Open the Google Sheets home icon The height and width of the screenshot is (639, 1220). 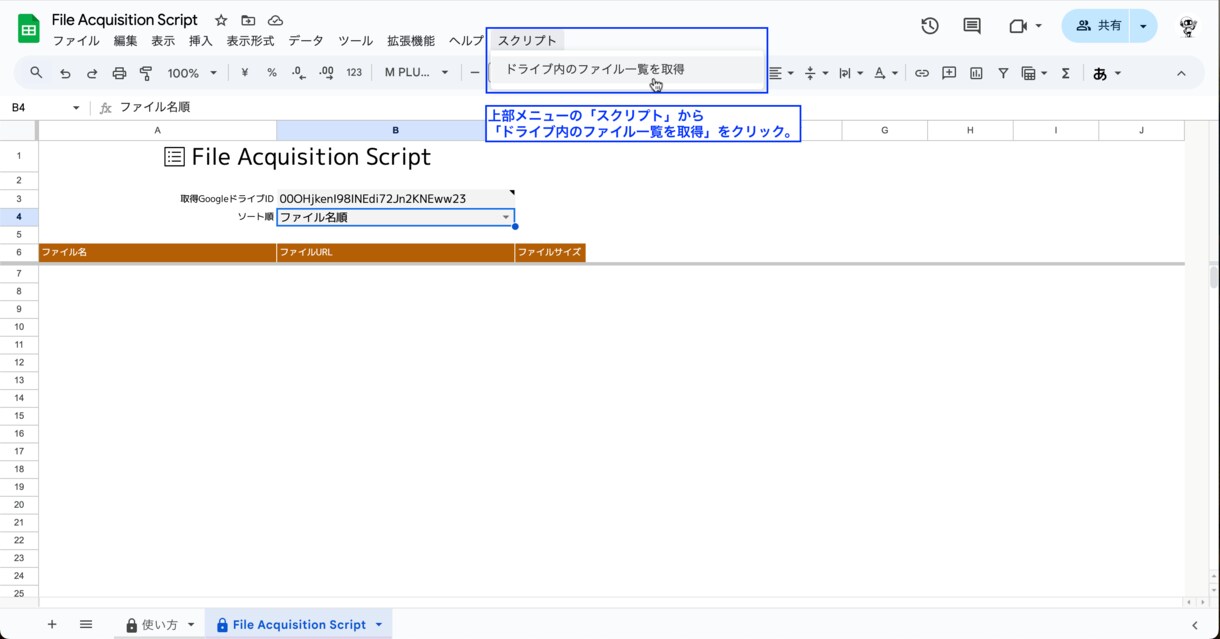click(28, 29)
